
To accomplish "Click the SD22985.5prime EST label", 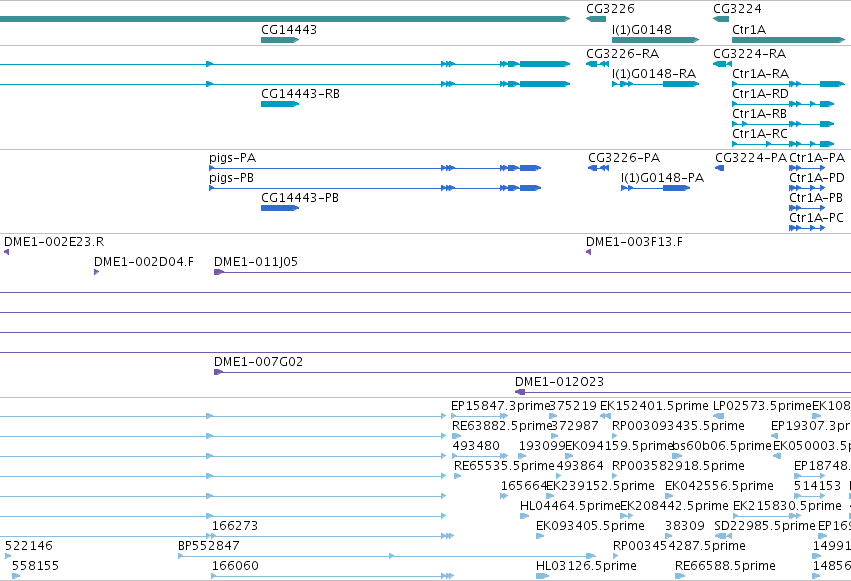I will pos(765,526).
